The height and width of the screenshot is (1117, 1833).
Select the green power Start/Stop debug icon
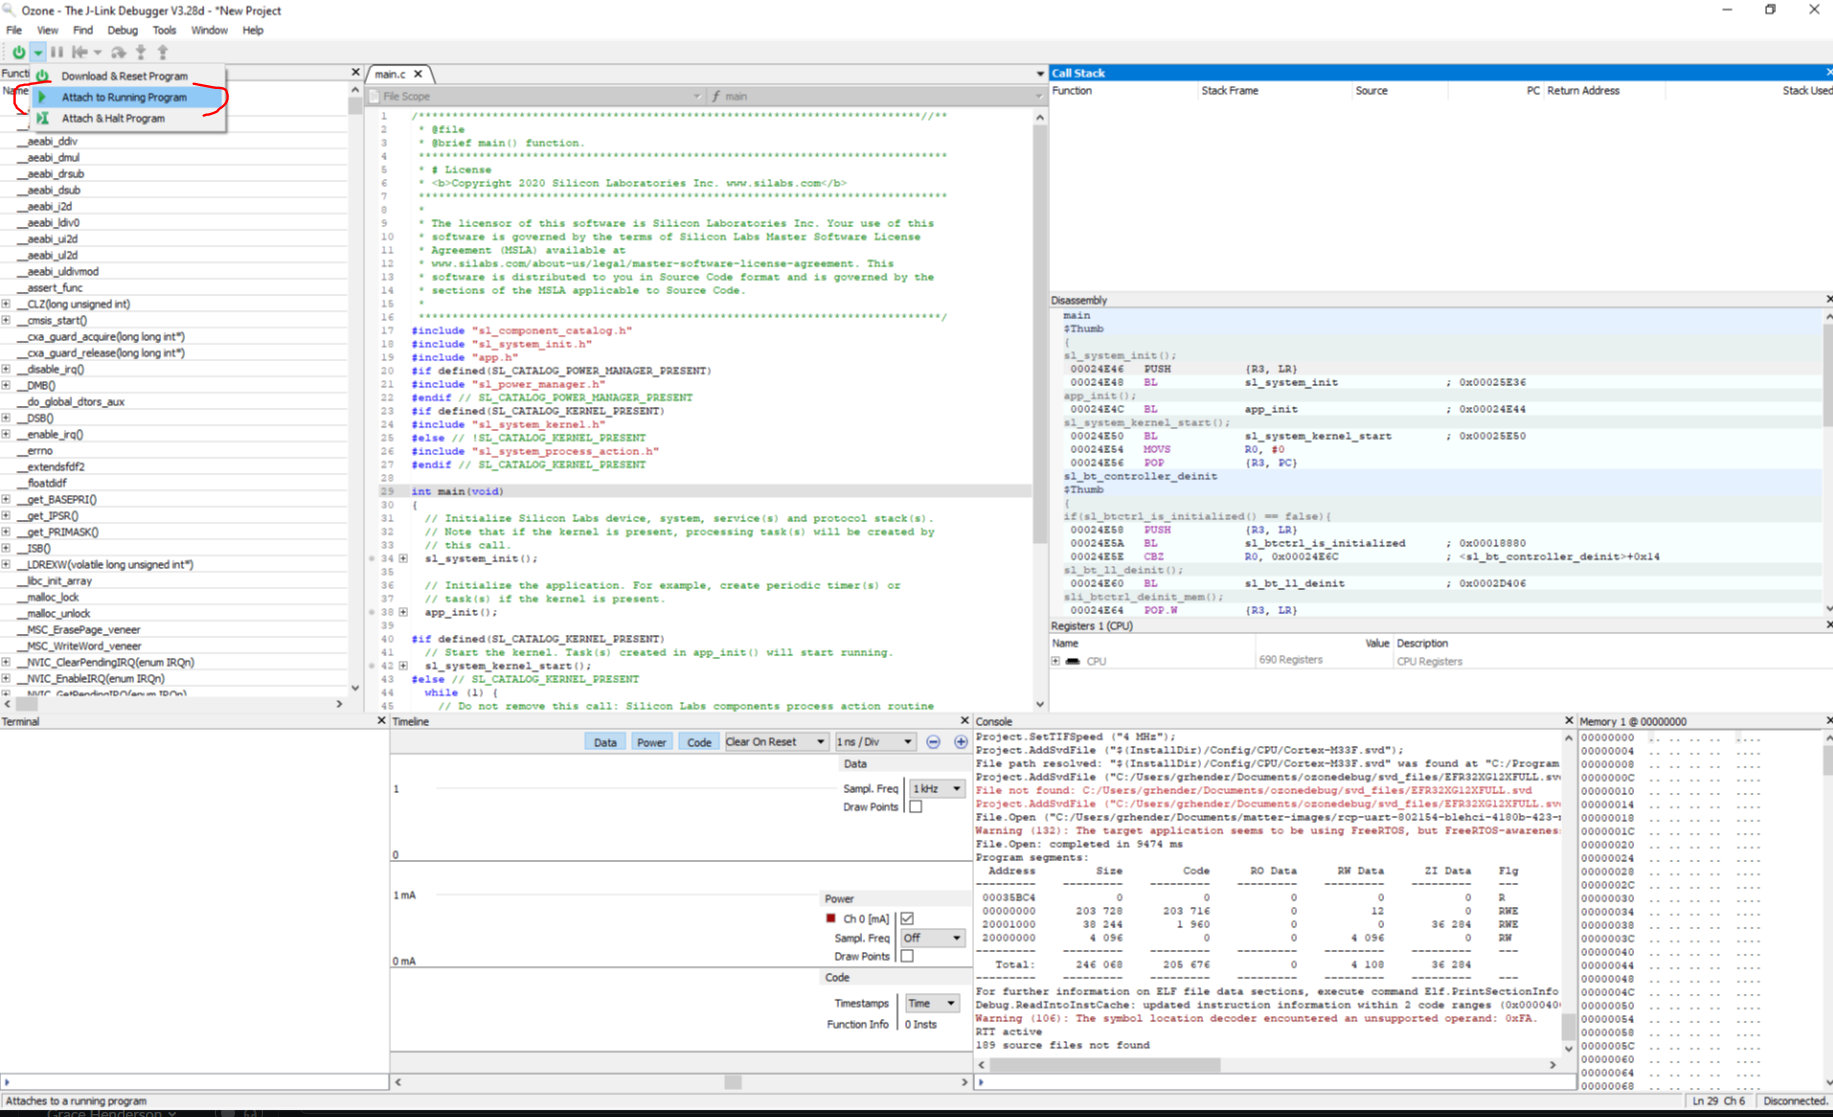click(18, 52)
